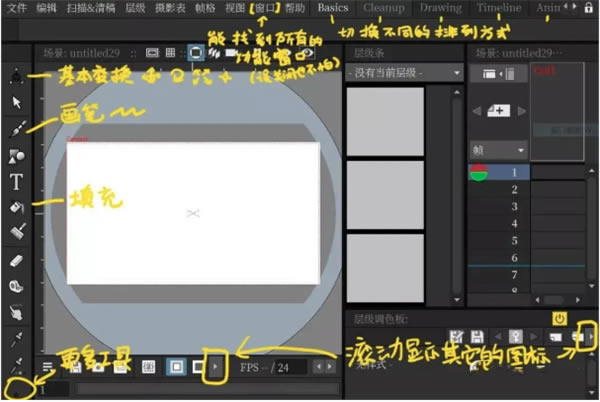
Task: Open the 窗口 menu
Action: pos(266,8)
